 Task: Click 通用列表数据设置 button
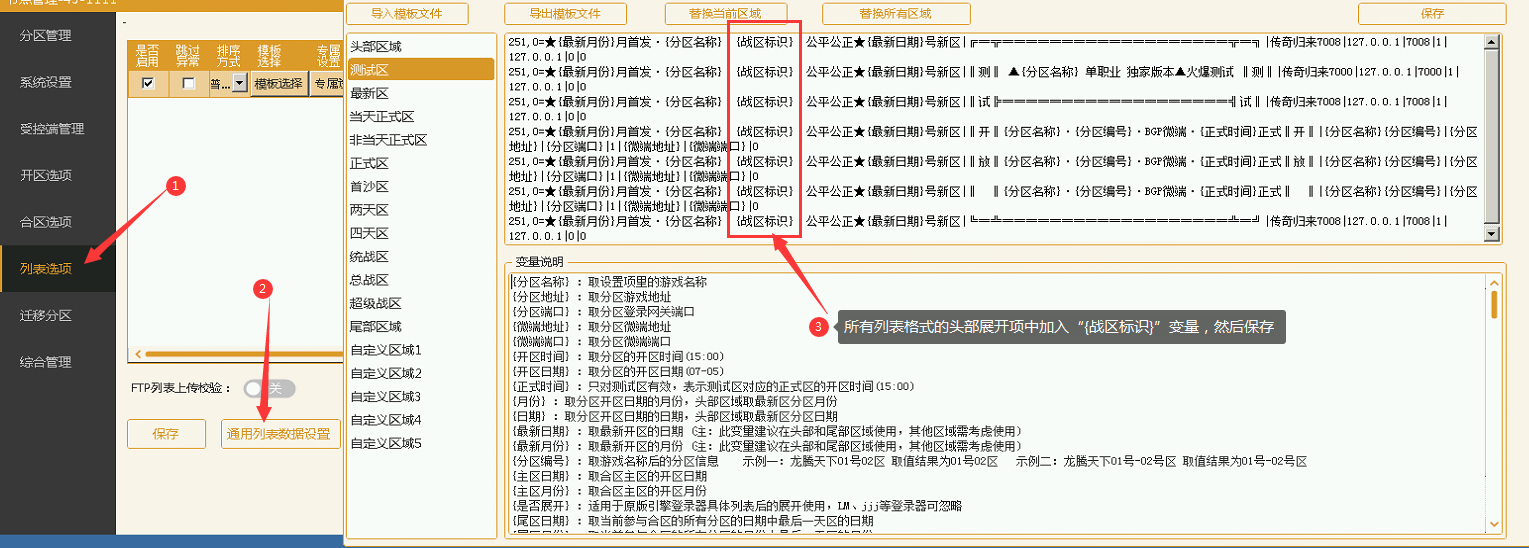(x=281, y=434)
